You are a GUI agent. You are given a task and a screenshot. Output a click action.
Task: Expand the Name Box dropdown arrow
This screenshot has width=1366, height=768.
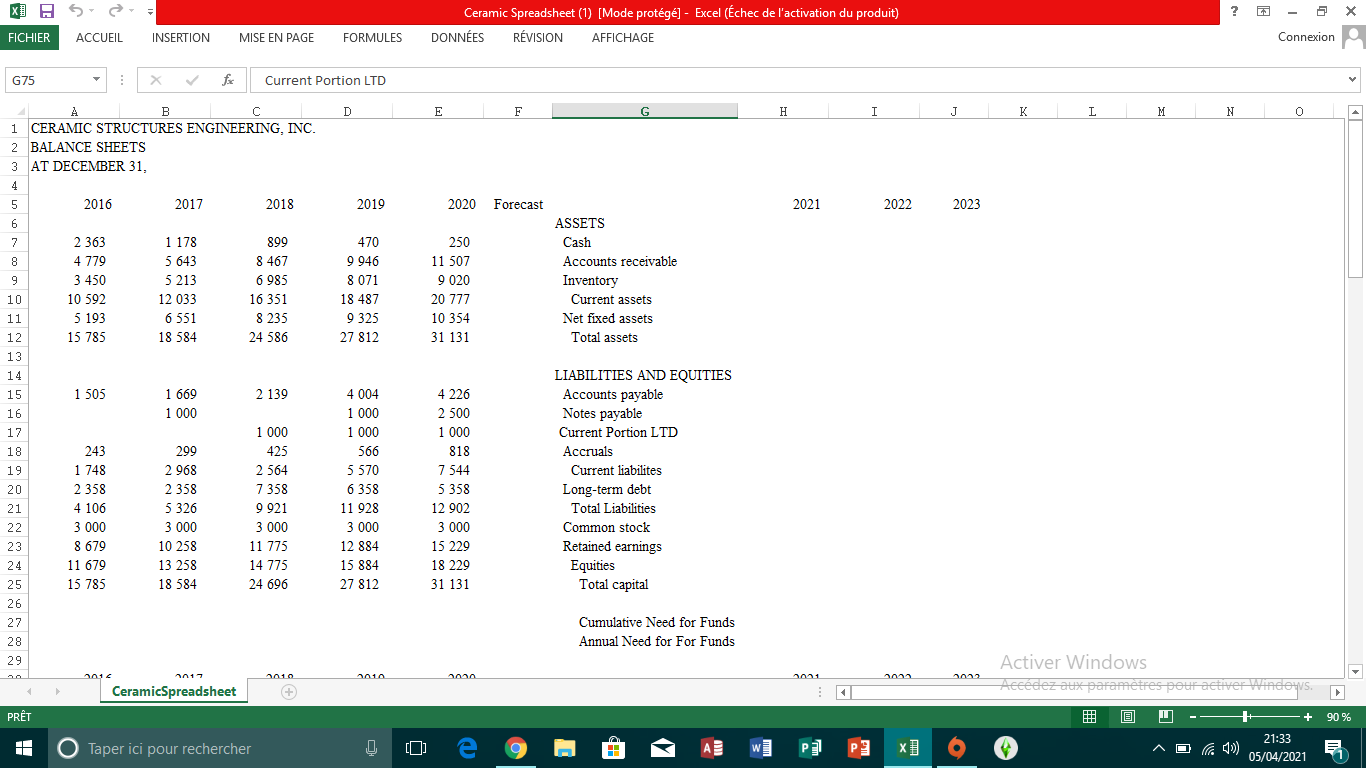97,80
